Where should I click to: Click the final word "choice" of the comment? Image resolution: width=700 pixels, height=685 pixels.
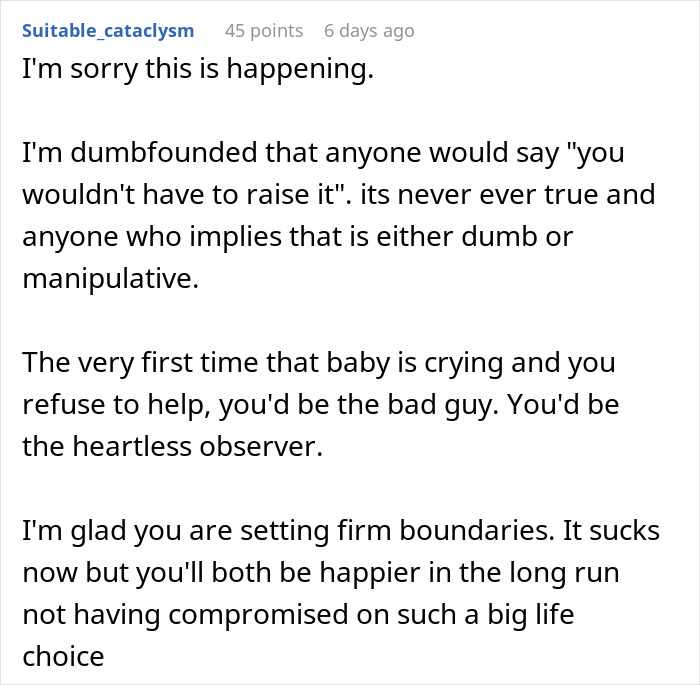[63, 656]
